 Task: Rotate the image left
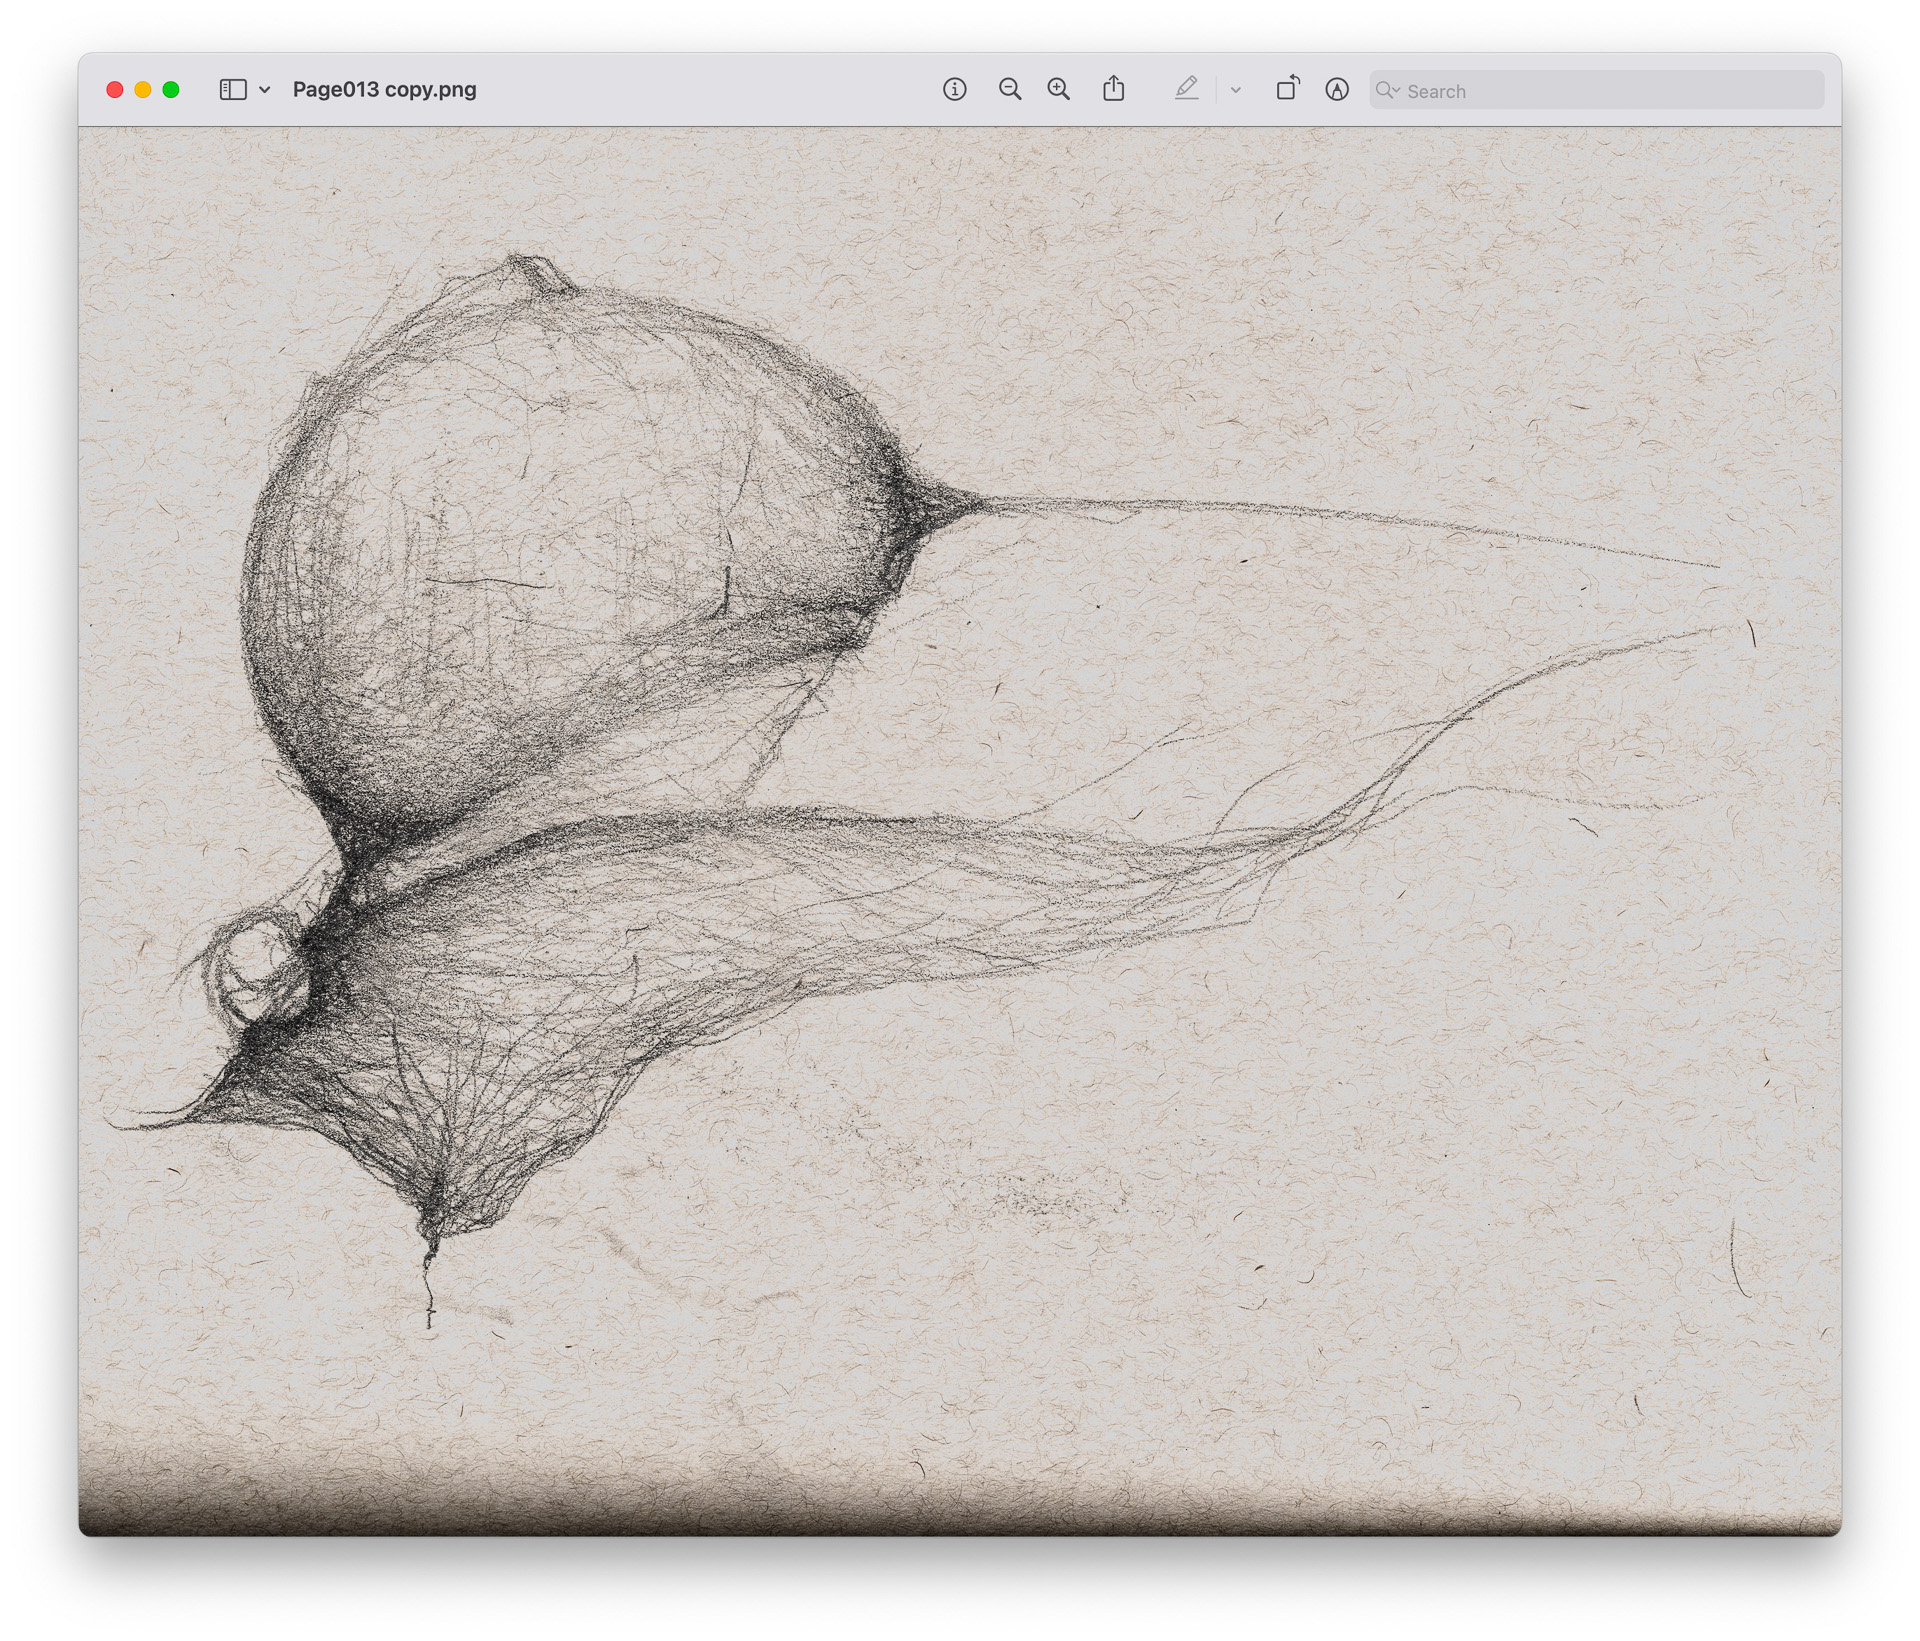coord(1287,89)
